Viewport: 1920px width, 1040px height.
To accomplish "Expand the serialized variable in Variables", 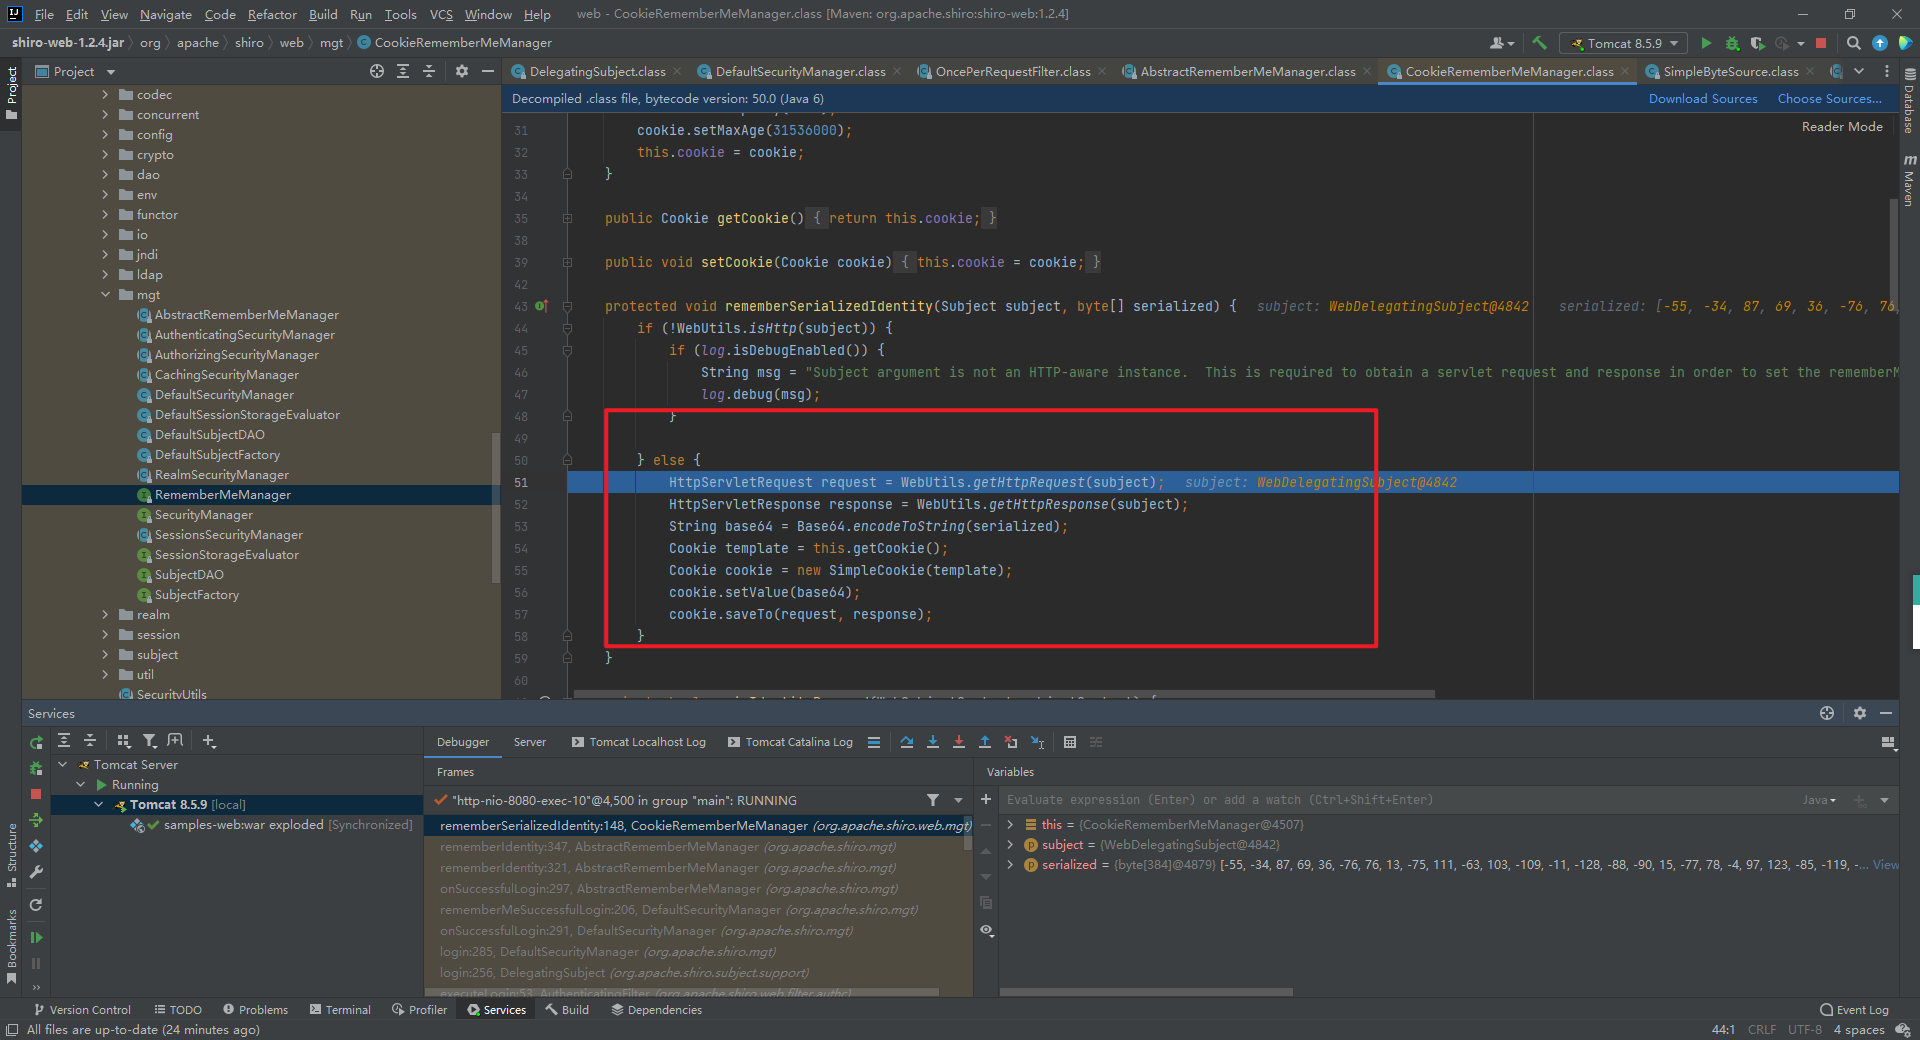I will click(1010, 865).
